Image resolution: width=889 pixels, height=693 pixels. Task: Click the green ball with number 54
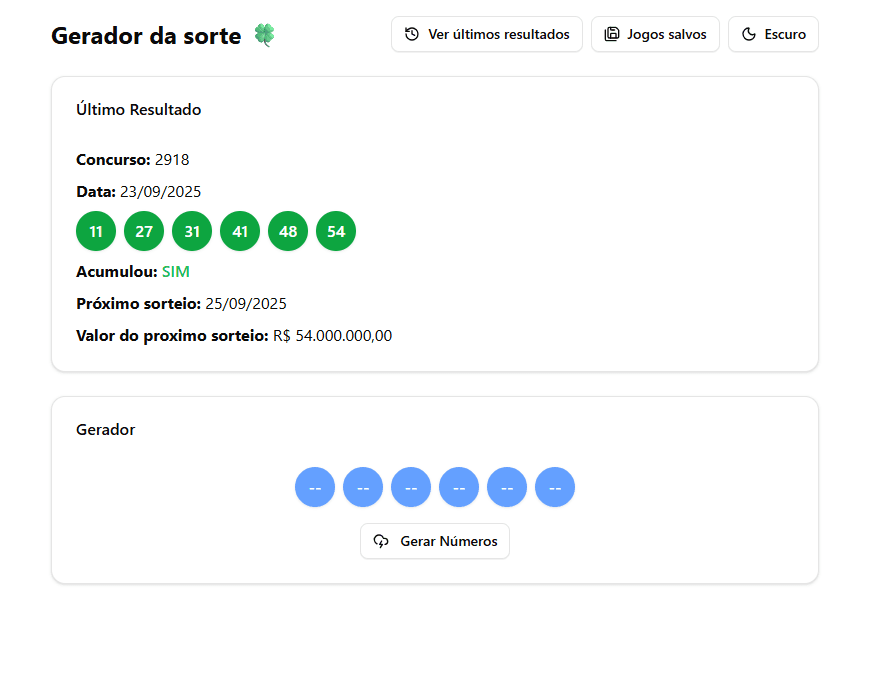[336, 232]
